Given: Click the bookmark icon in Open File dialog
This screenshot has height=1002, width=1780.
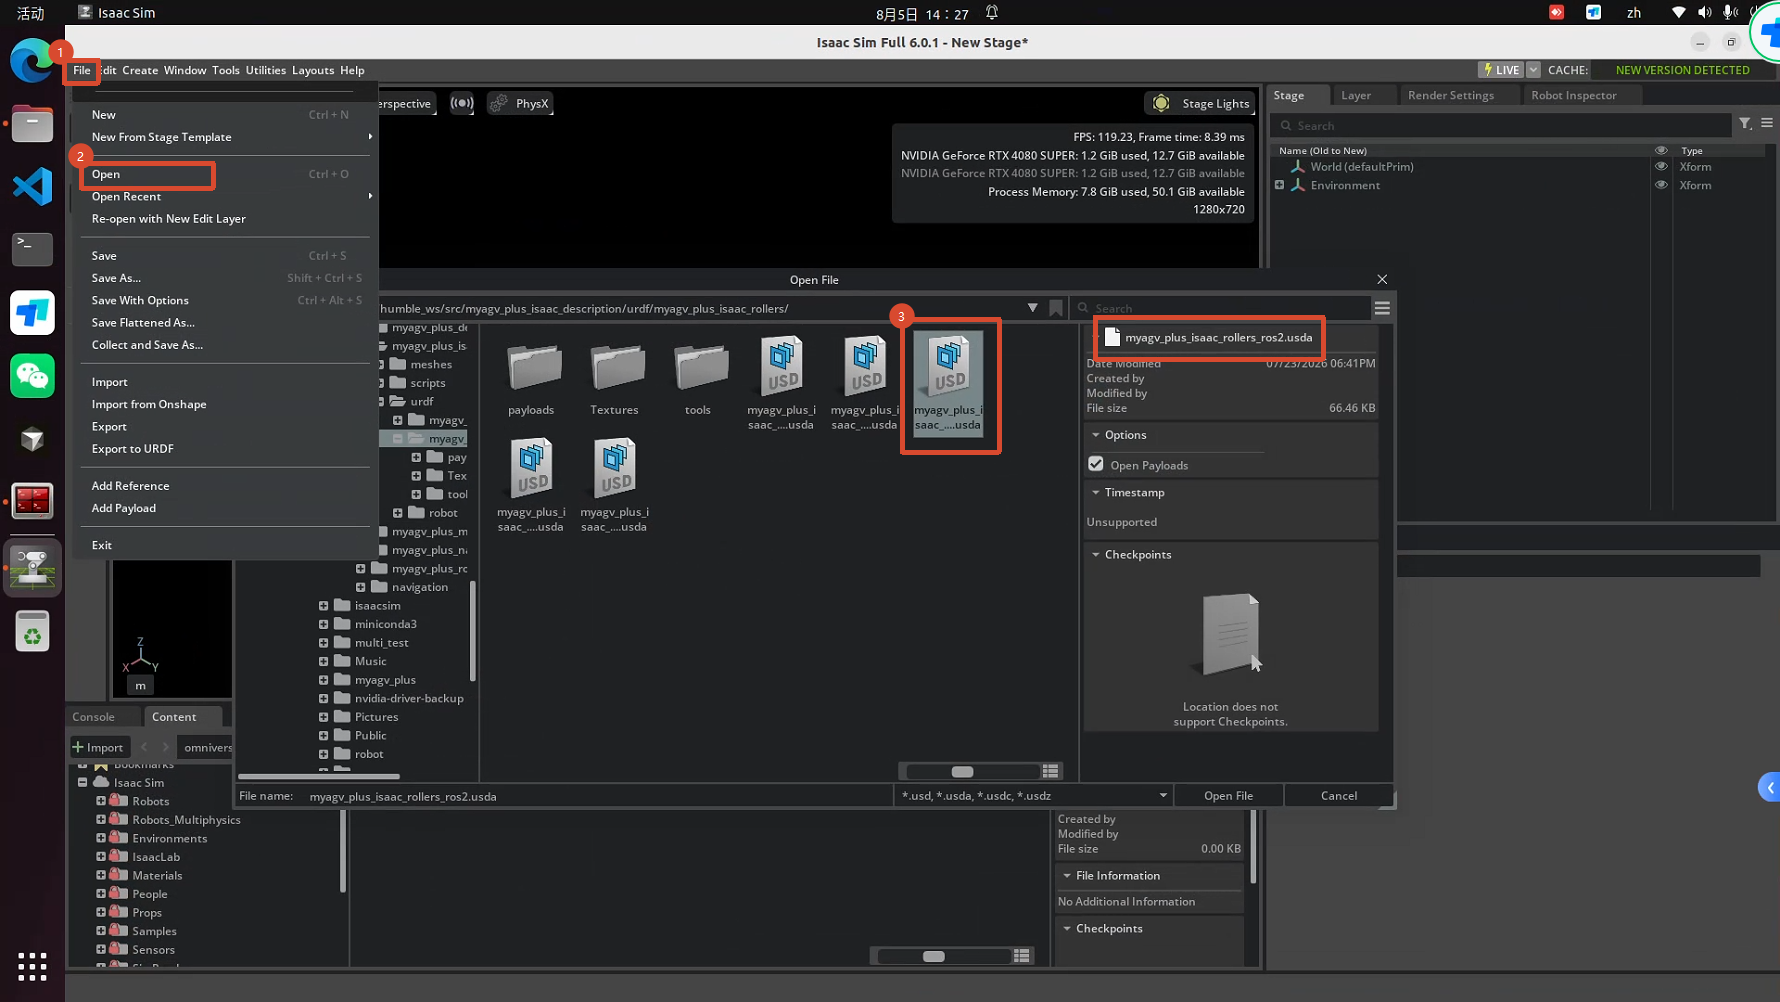Looking at the screenshot, I should [1056, 308].
